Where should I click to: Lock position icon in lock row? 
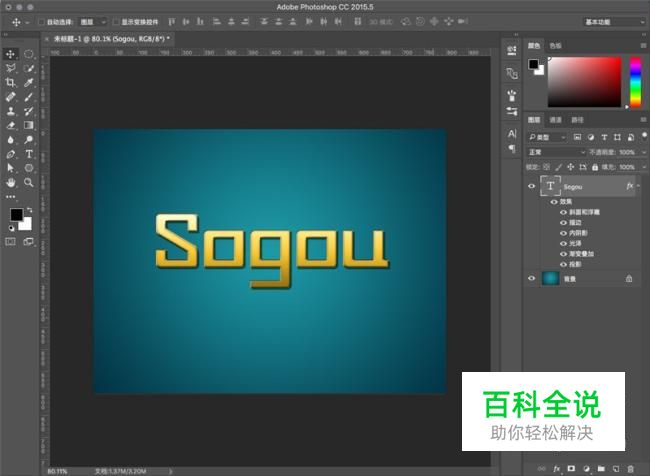[570, 167]
